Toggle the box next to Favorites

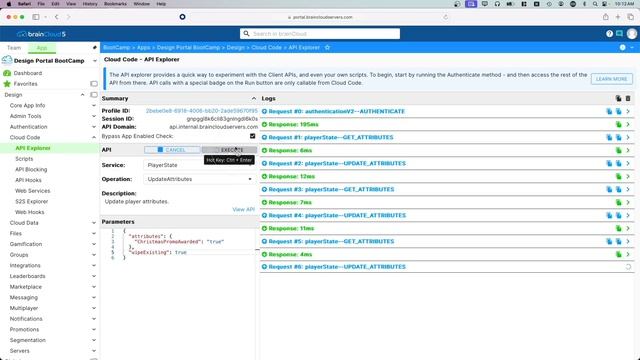click(94, 84)
